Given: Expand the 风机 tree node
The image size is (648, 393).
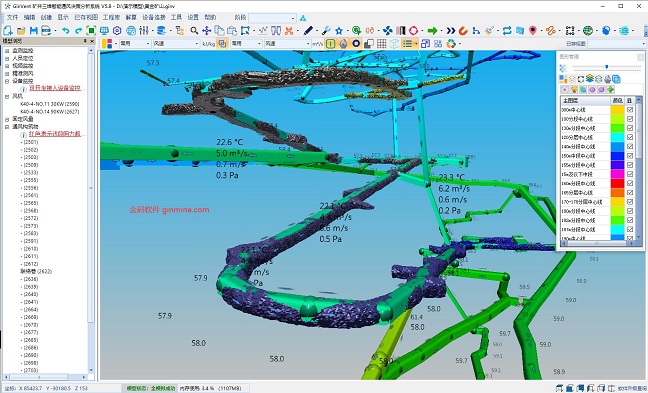Looking at the screenshot, I should pyautogui.click(x=7, y=96).
